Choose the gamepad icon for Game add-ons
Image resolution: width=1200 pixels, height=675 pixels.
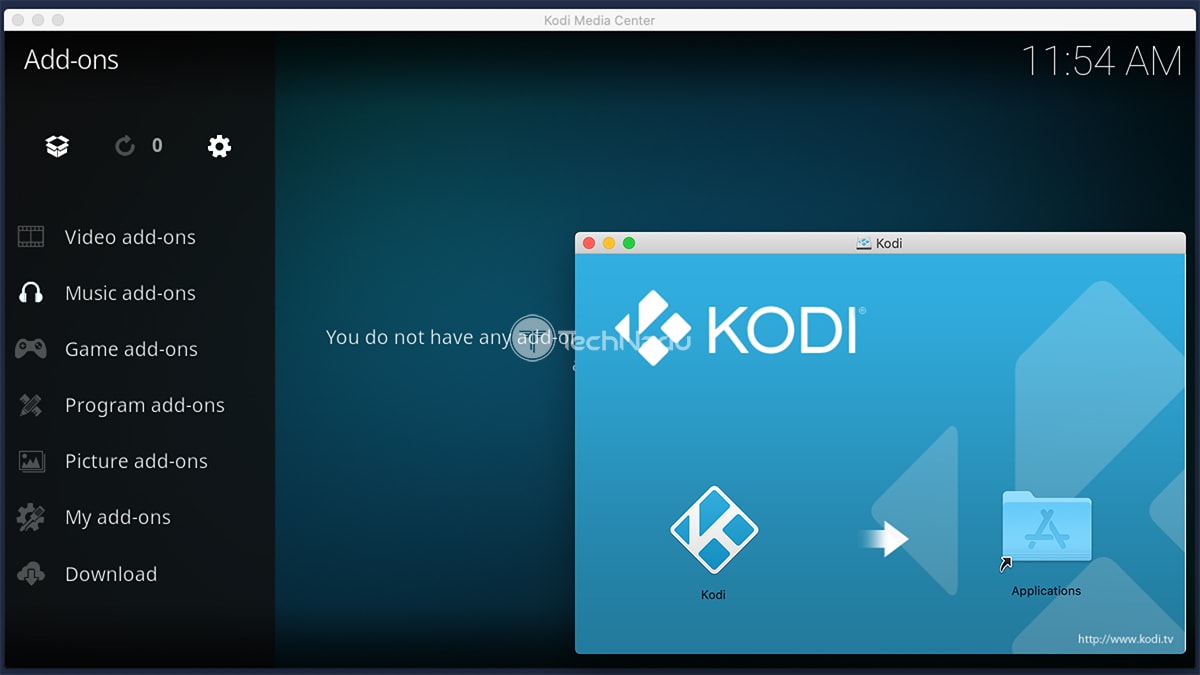point(31,349)
